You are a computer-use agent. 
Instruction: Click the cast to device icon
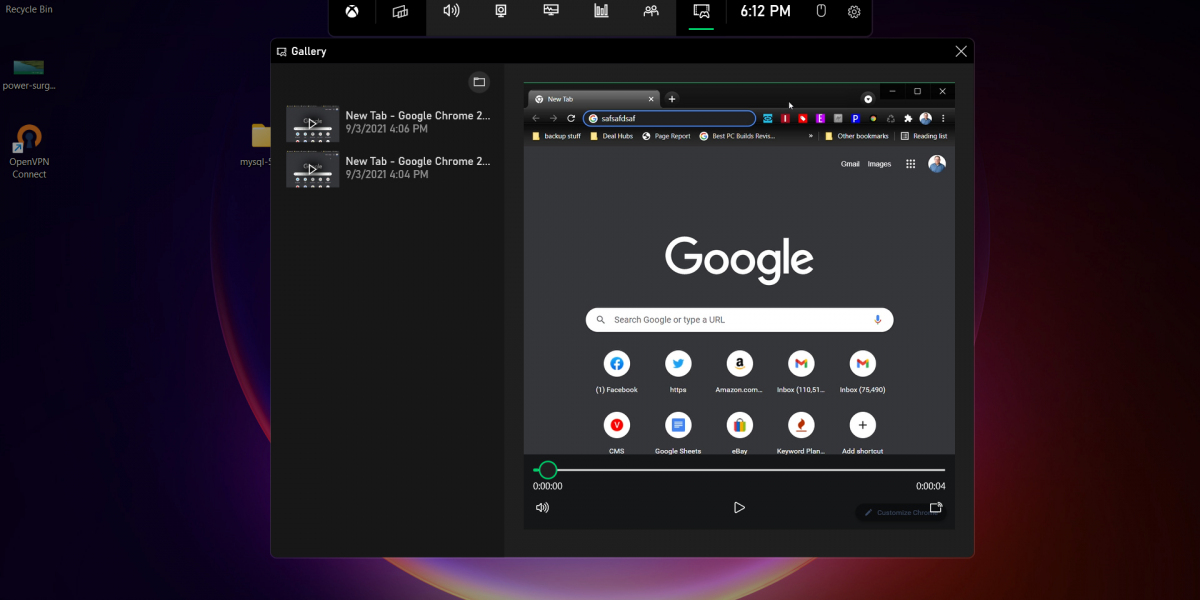(936, 508)
